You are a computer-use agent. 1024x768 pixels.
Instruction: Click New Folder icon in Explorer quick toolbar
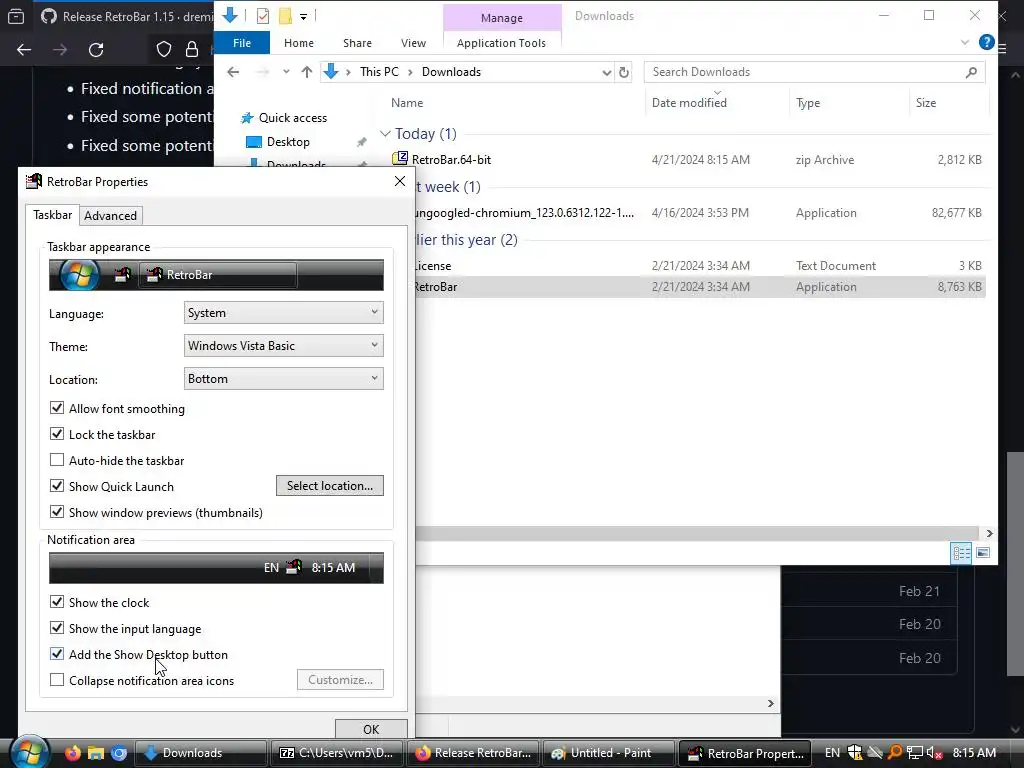tap(285, 16)
